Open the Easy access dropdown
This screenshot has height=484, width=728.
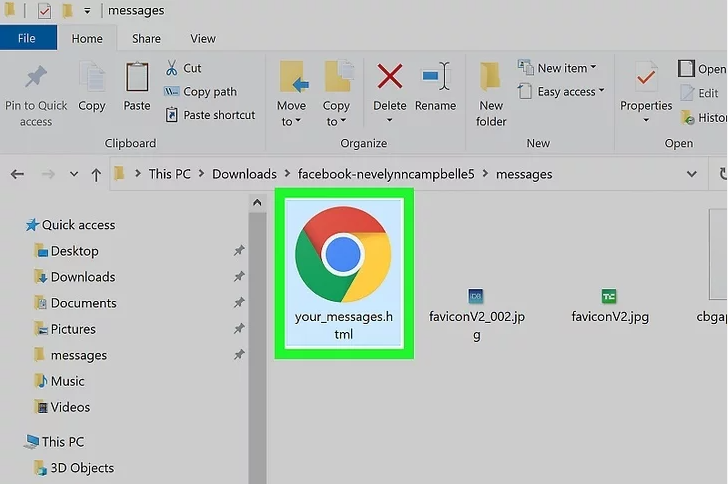point(561,92)
